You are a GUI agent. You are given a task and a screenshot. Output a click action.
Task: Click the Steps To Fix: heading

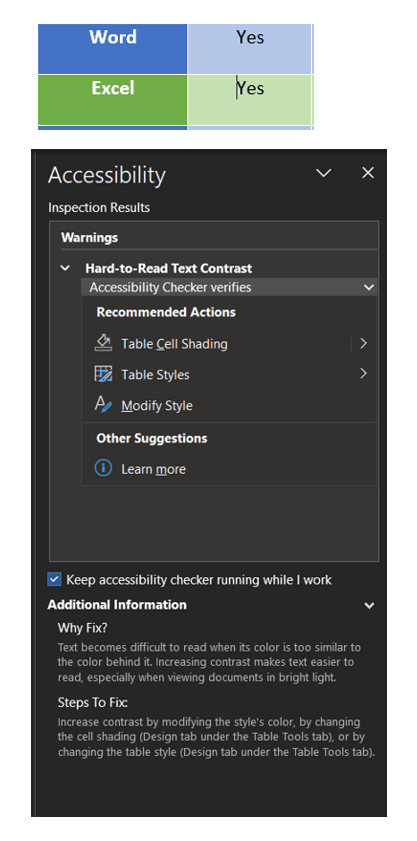point(93,703)
